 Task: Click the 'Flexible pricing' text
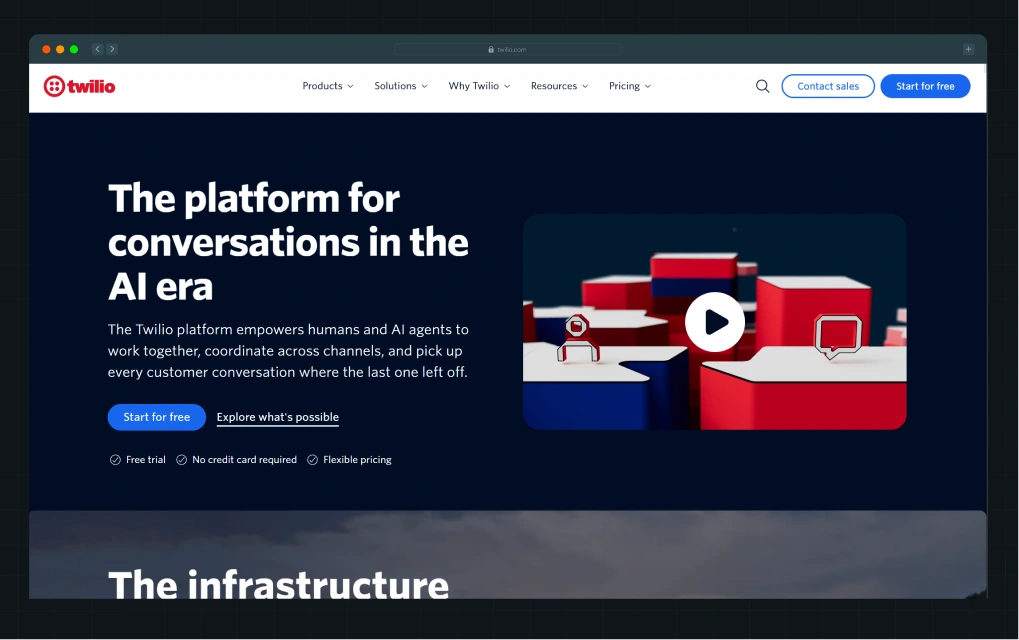357,459
